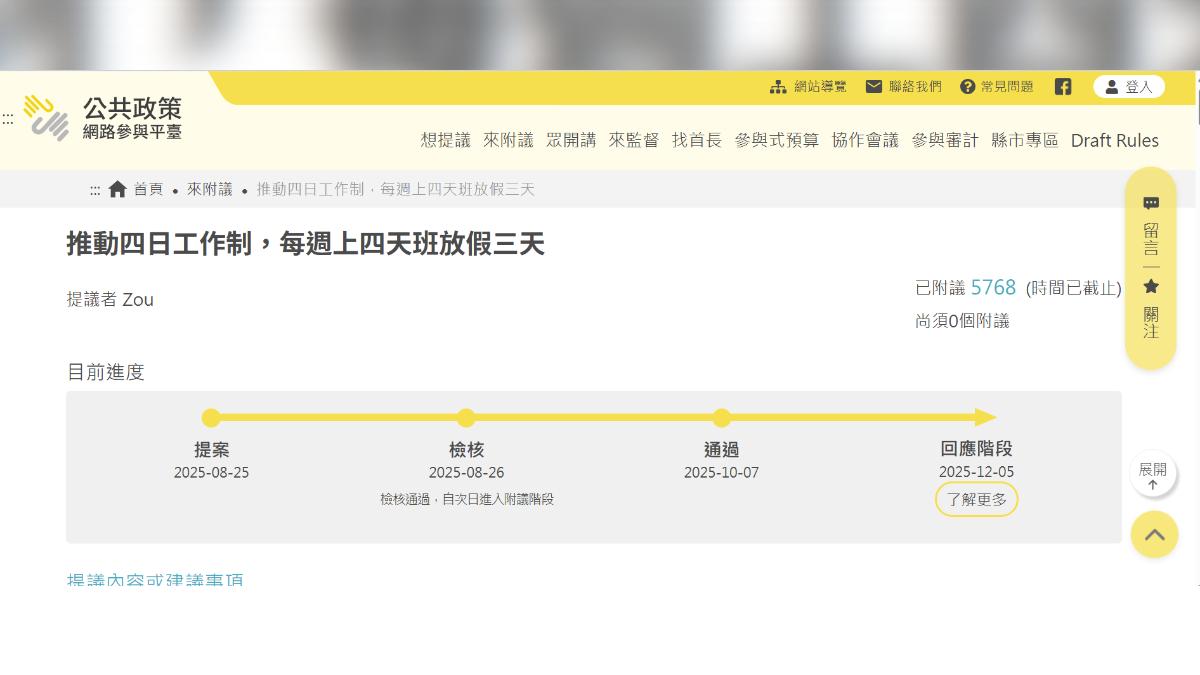Open the Facebook page icon

point(1062,87)
